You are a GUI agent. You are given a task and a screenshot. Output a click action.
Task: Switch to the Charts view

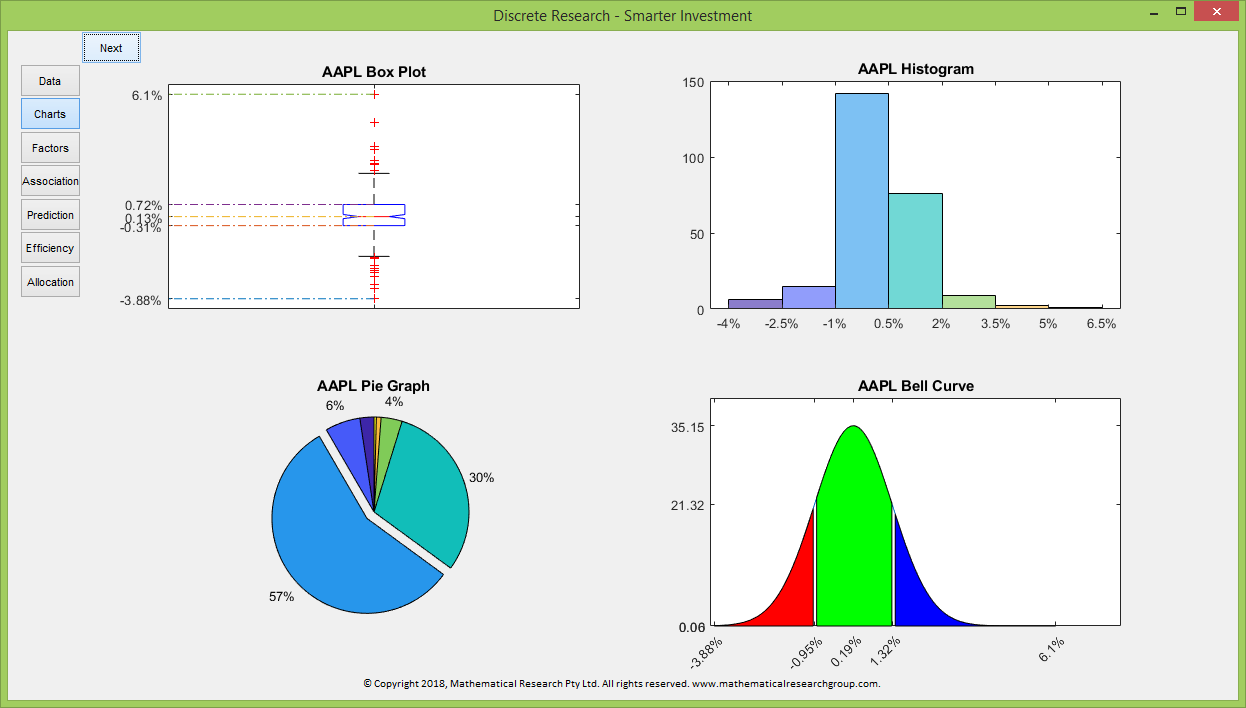click(50, 114)
